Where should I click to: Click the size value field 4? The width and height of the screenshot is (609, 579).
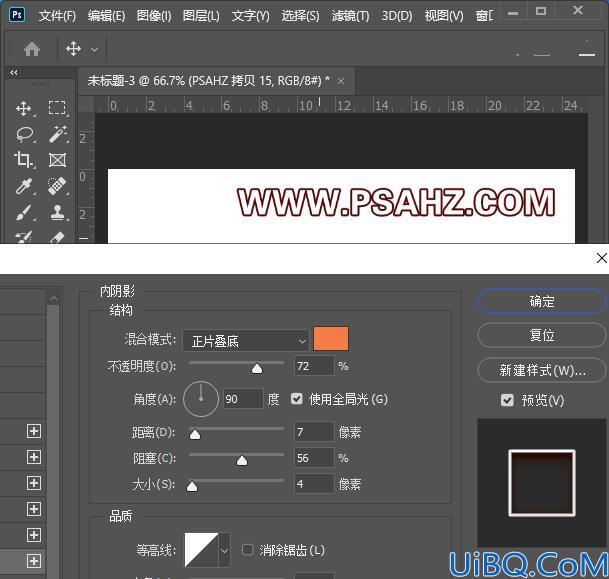coord(314,484)
